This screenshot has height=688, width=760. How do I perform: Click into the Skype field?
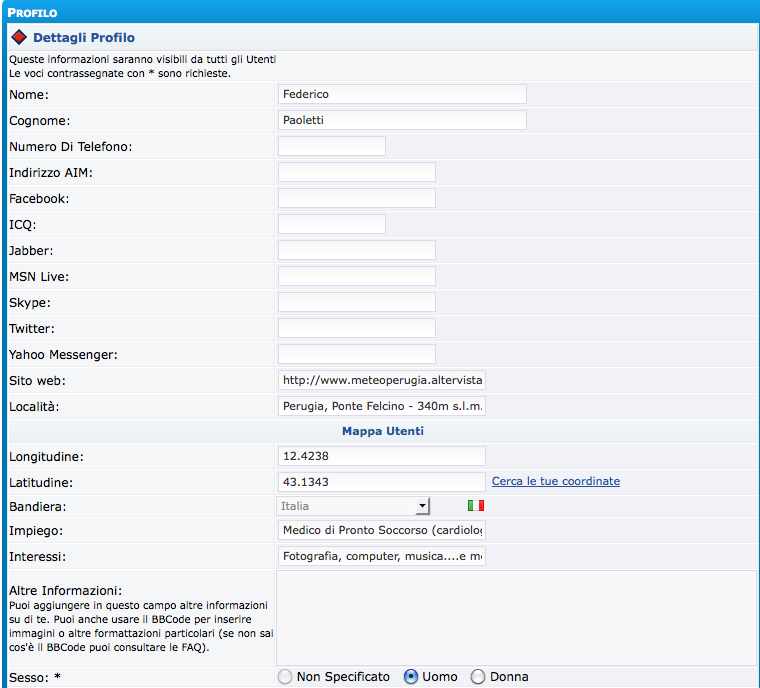coord(356,302)
